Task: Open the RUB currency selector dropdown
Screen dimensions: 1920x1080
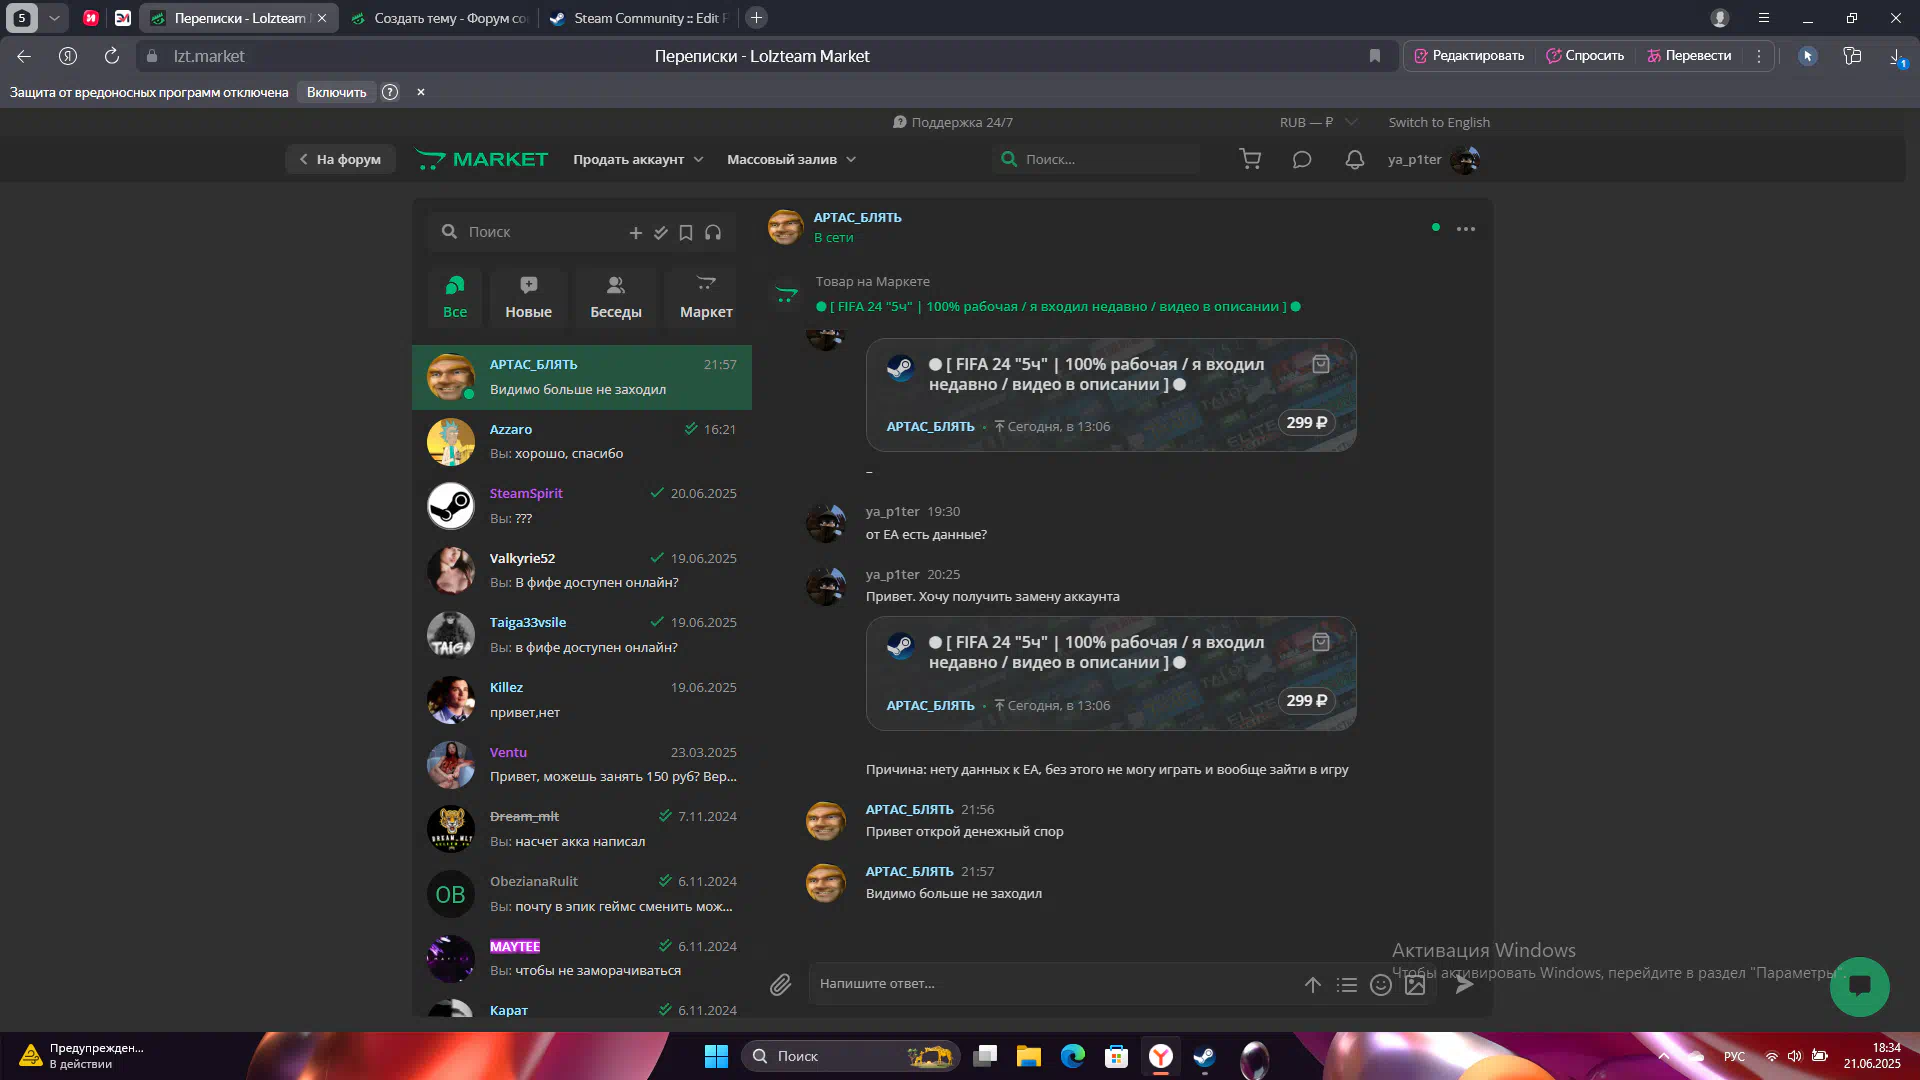Action: pyautogui.click(x=1318, y=122)
